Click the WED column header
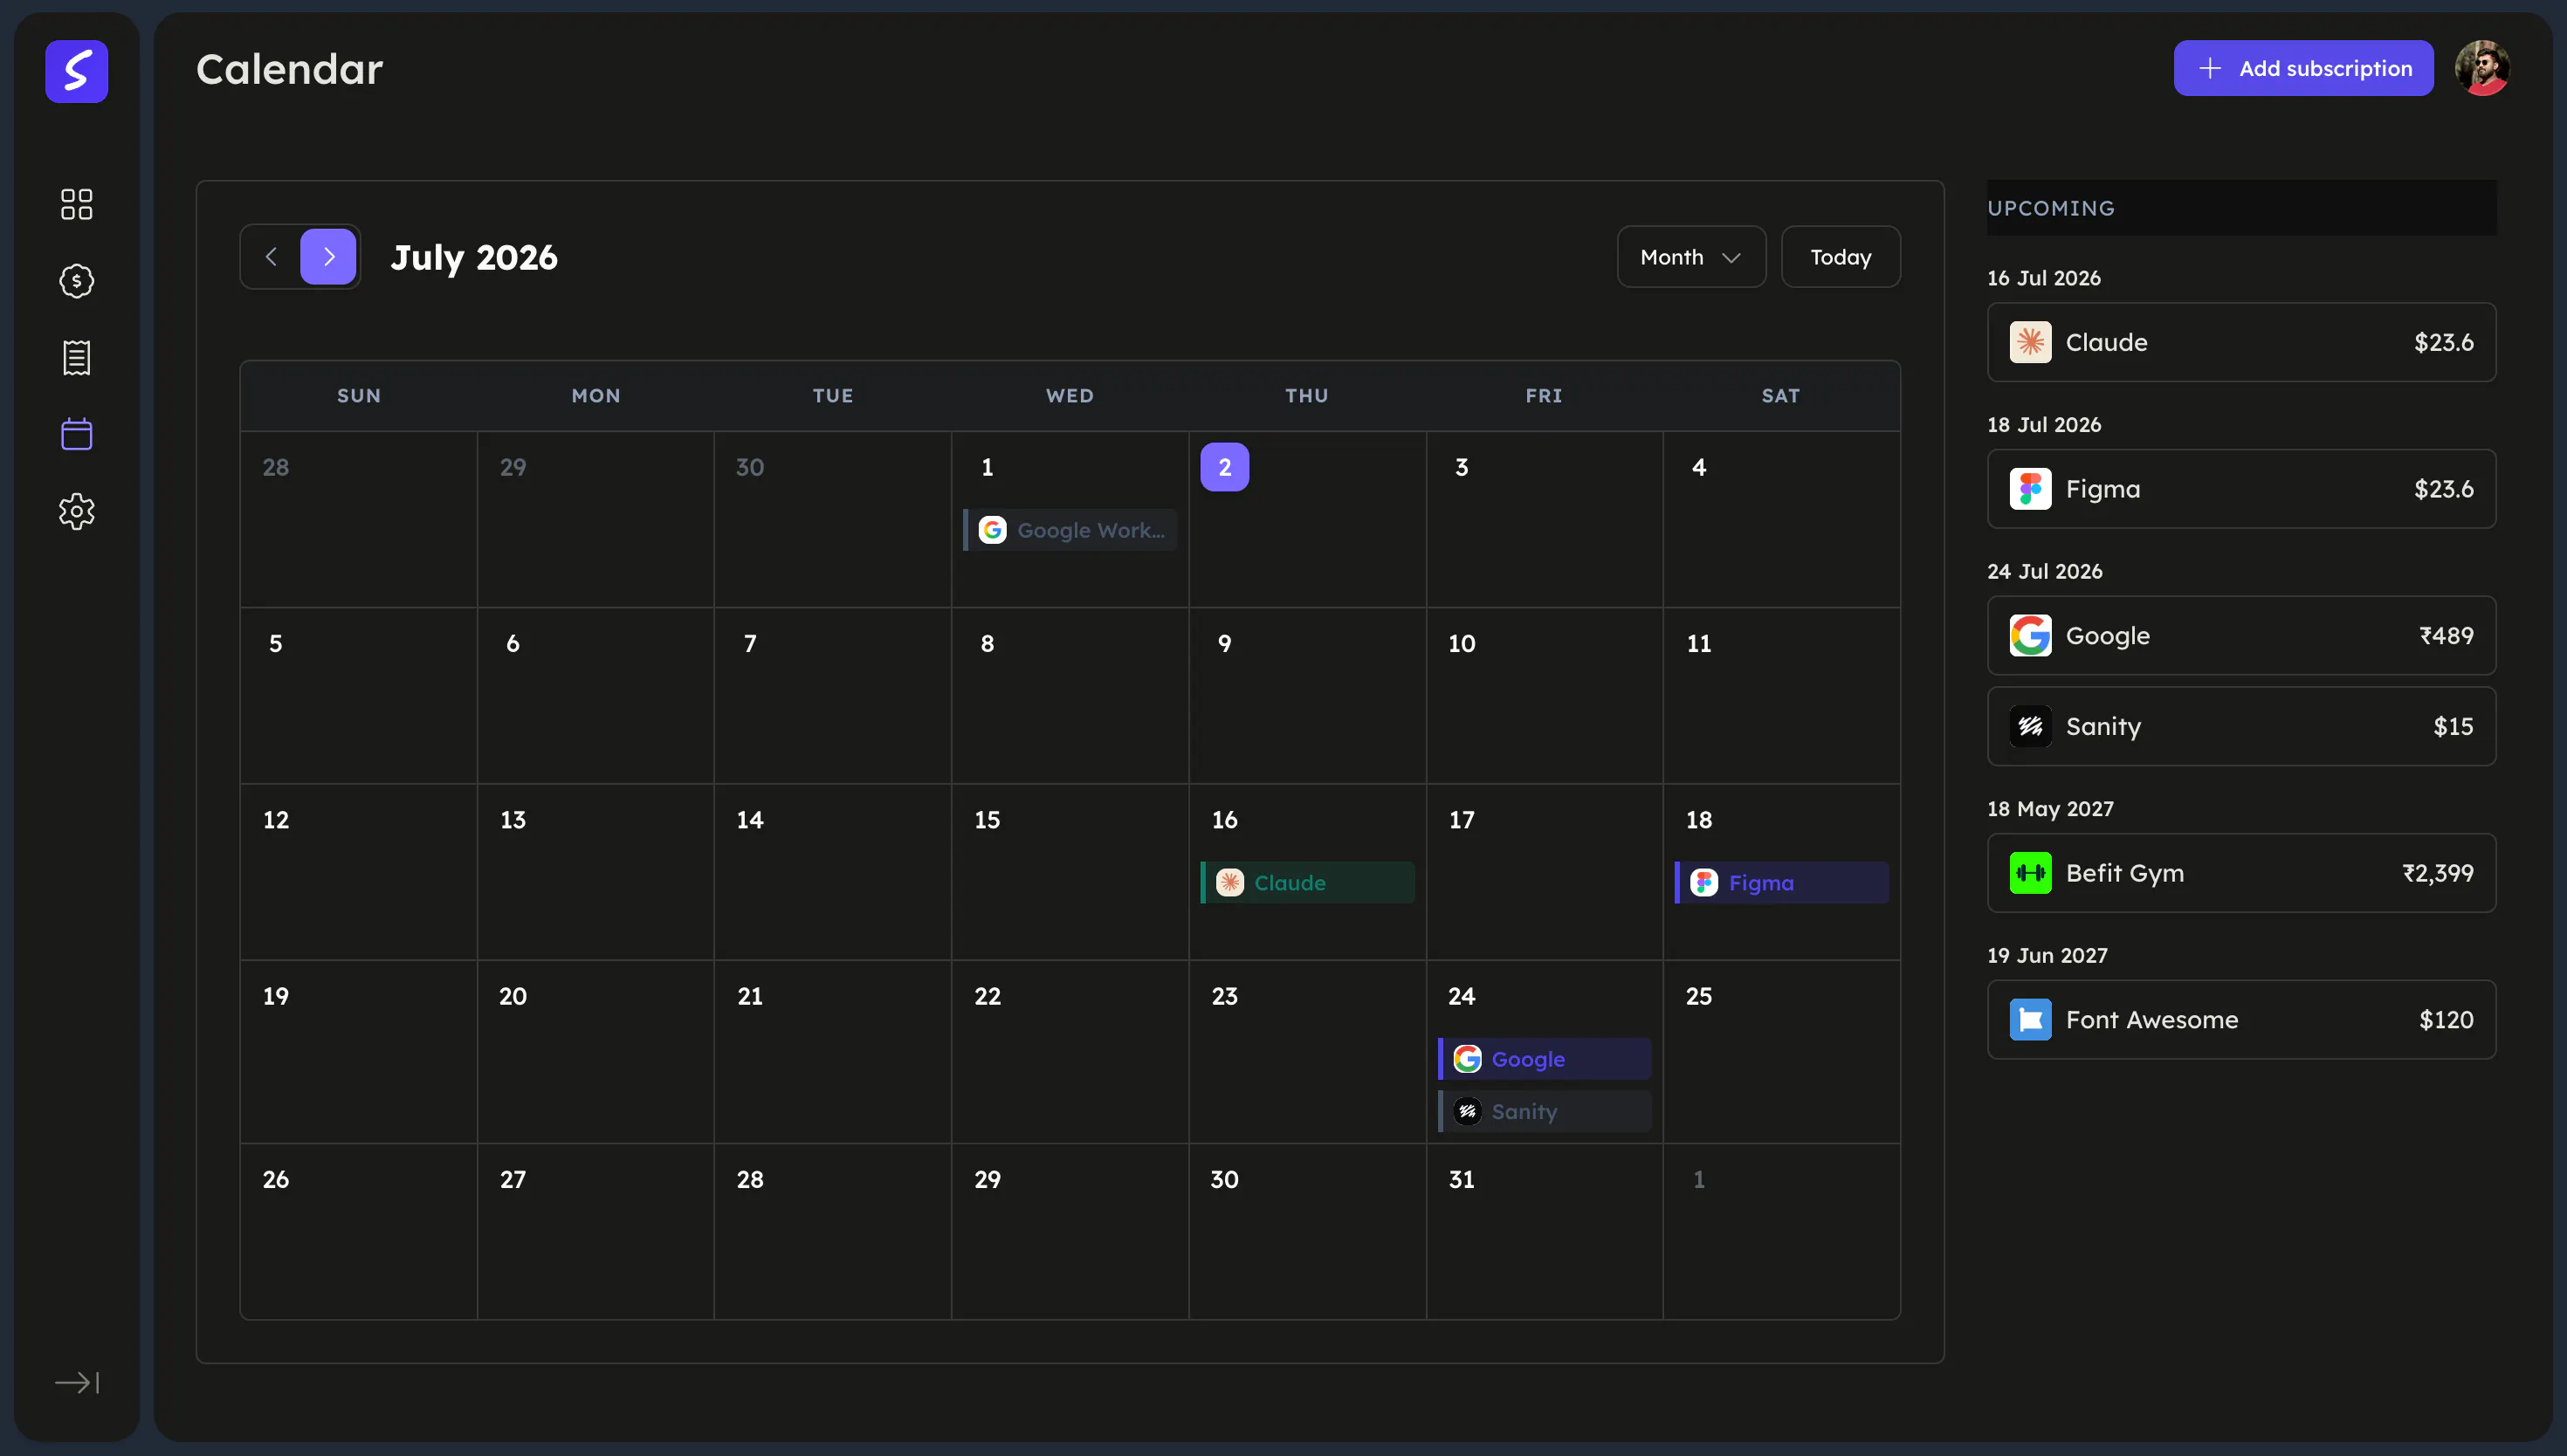Viewport: 2567px width, 1456px height. [1069, 396]
